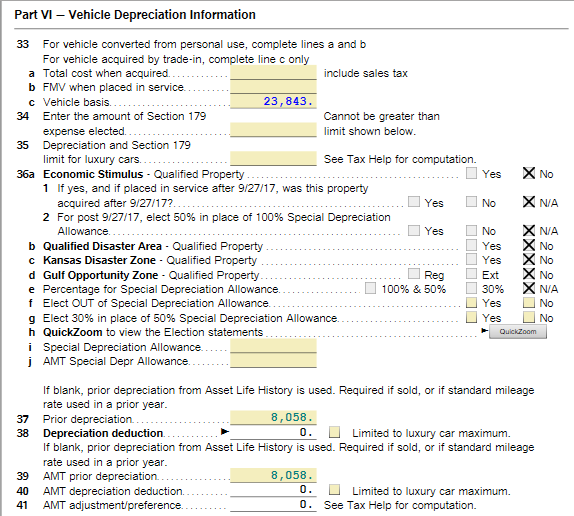The image size is (574, 516).
Task: Click Depreciation deduction value on line 38
Action: pyautogui.click(x=273, y=433)
